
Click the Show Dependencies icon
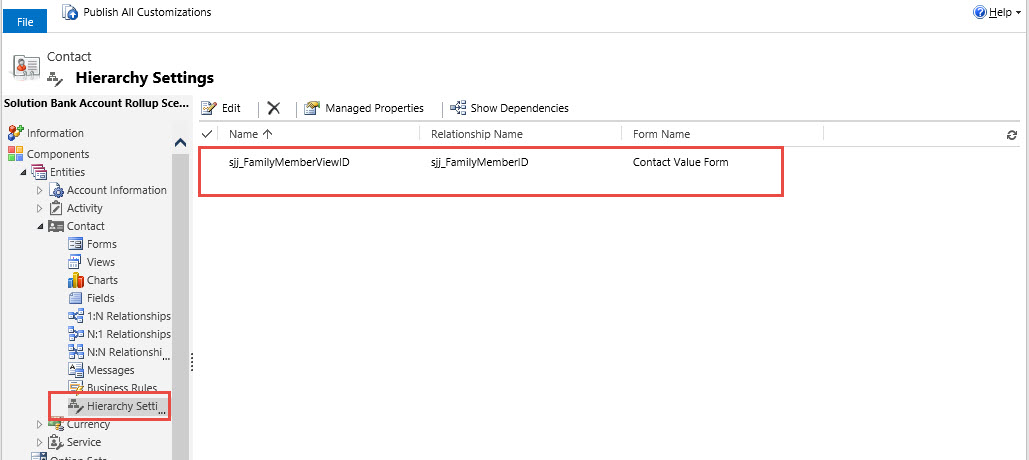coord(458,108)
